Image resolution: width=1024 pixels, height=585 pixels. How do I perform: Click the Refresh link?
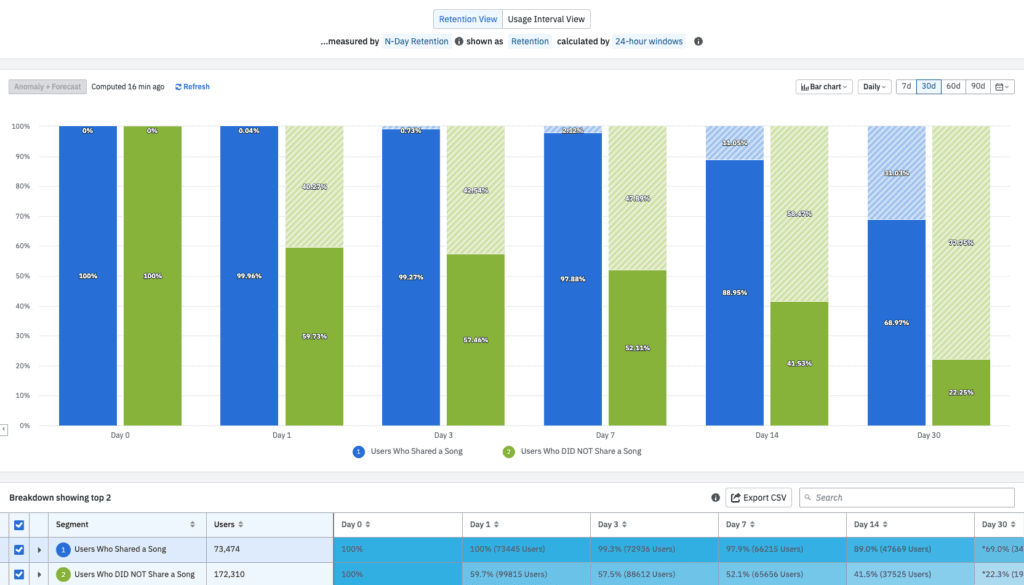click(192, 87)
